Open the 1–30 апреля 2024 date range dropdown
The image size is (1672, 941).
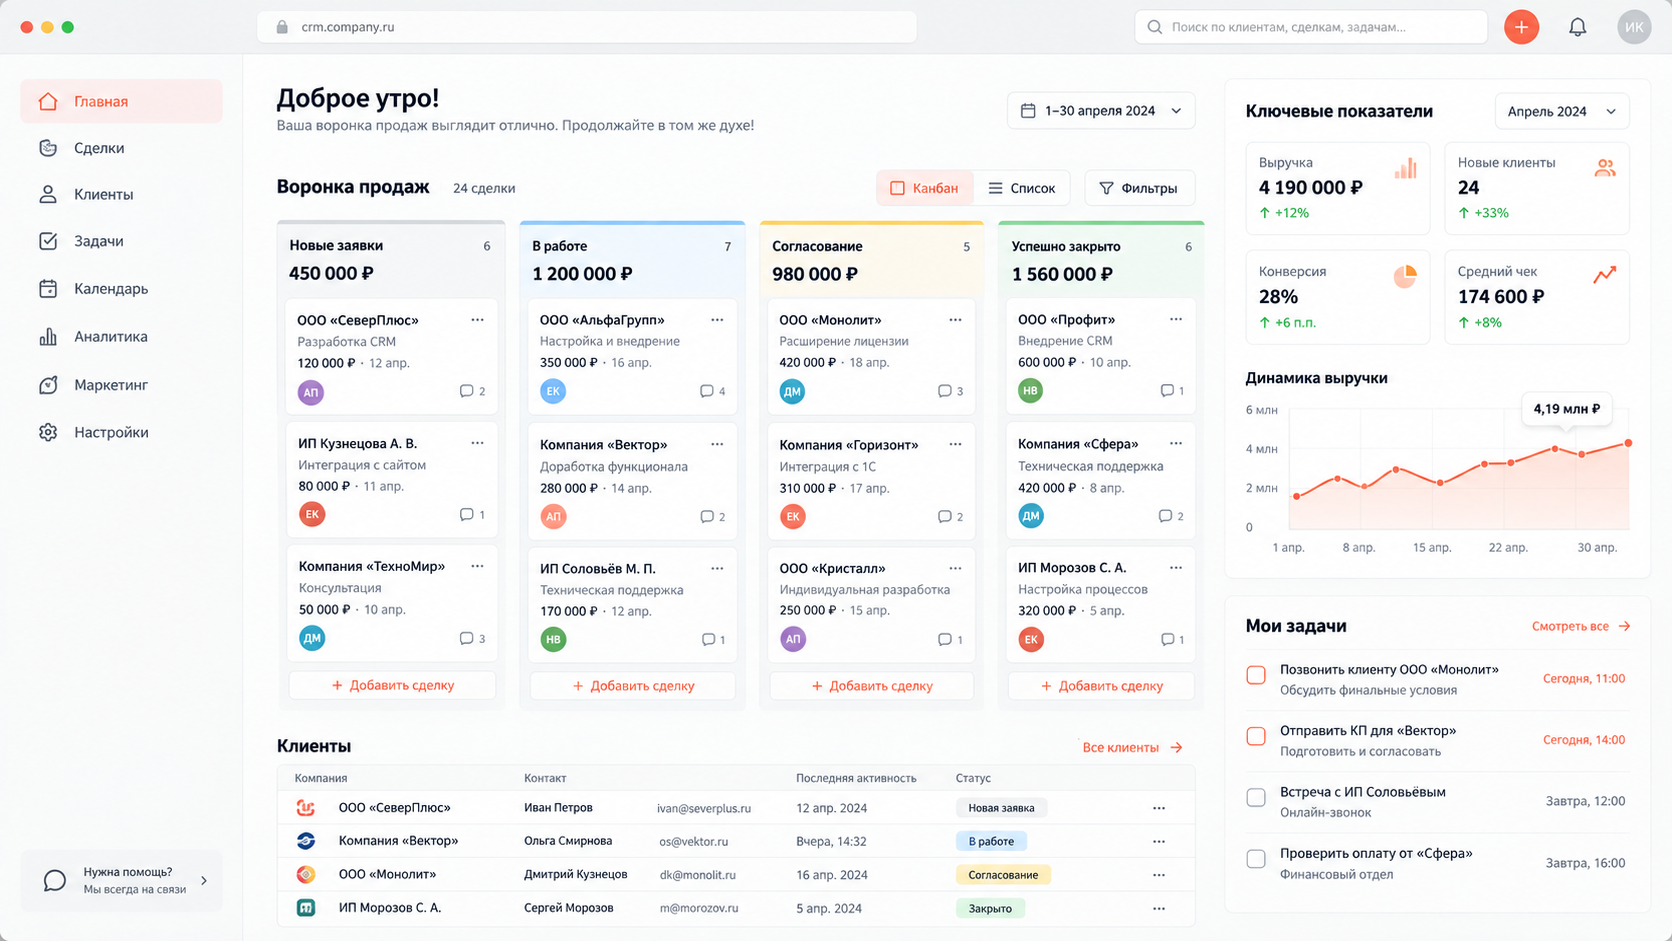pos(1101,111)
